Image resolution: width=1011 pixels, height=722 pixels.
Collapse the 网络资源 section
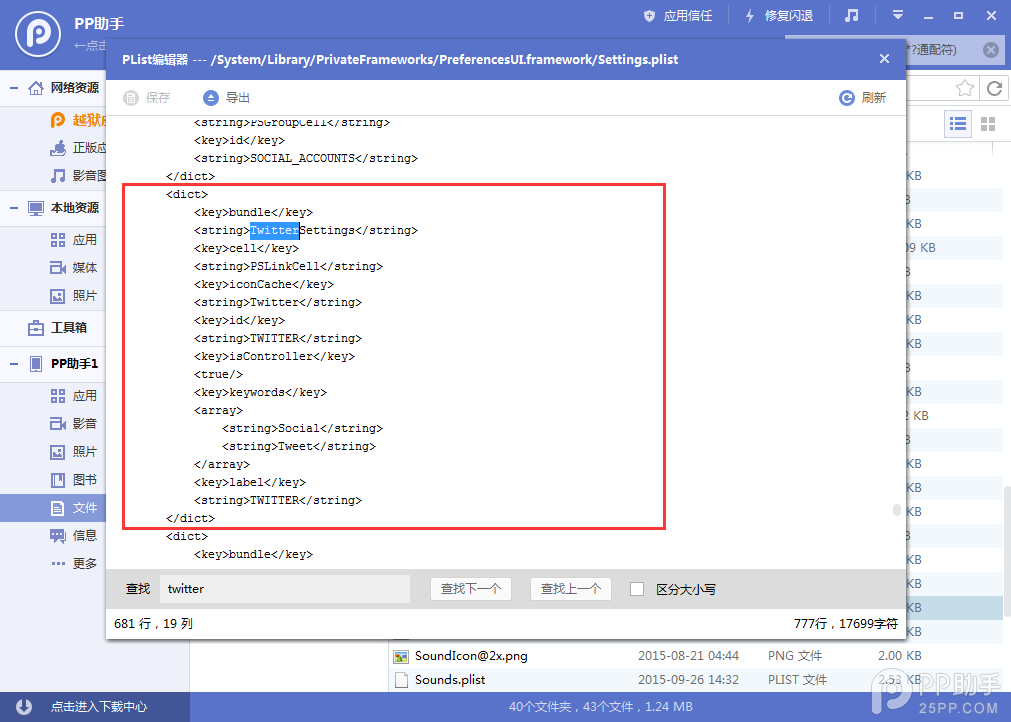[14, 88]
